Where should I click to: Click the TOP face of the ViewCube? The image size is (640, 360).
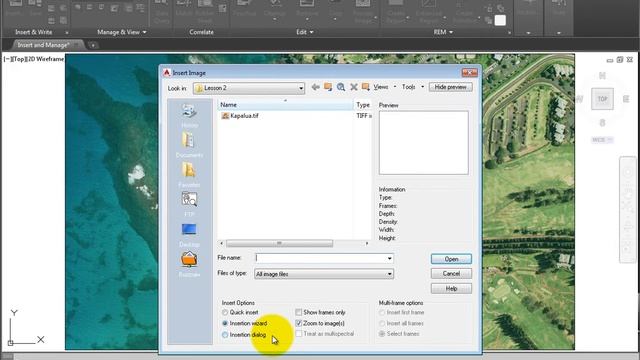(602, 99)
